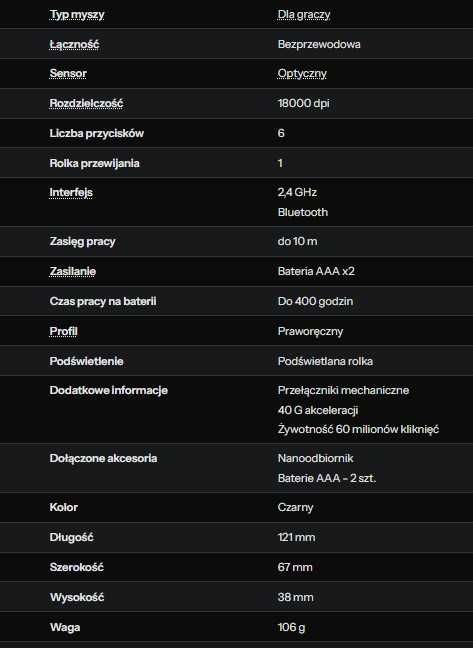Screen dimensions: 473x648
Task: Open the 'Łączność' underlined term
Action: 74,44
